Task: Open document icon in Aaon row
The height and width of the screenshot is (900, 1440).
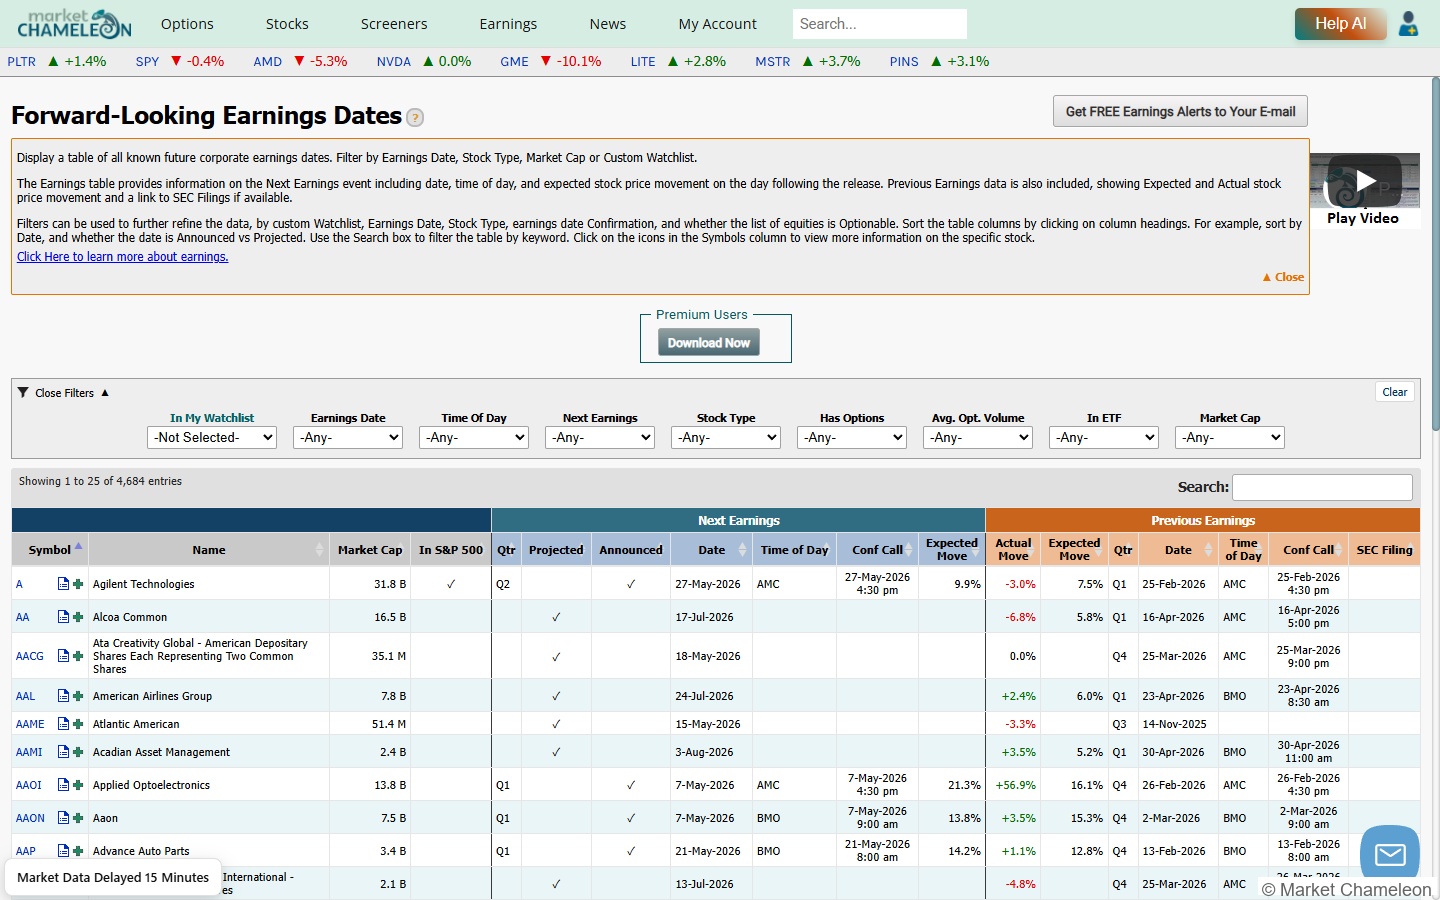Action: coord(63,818)
